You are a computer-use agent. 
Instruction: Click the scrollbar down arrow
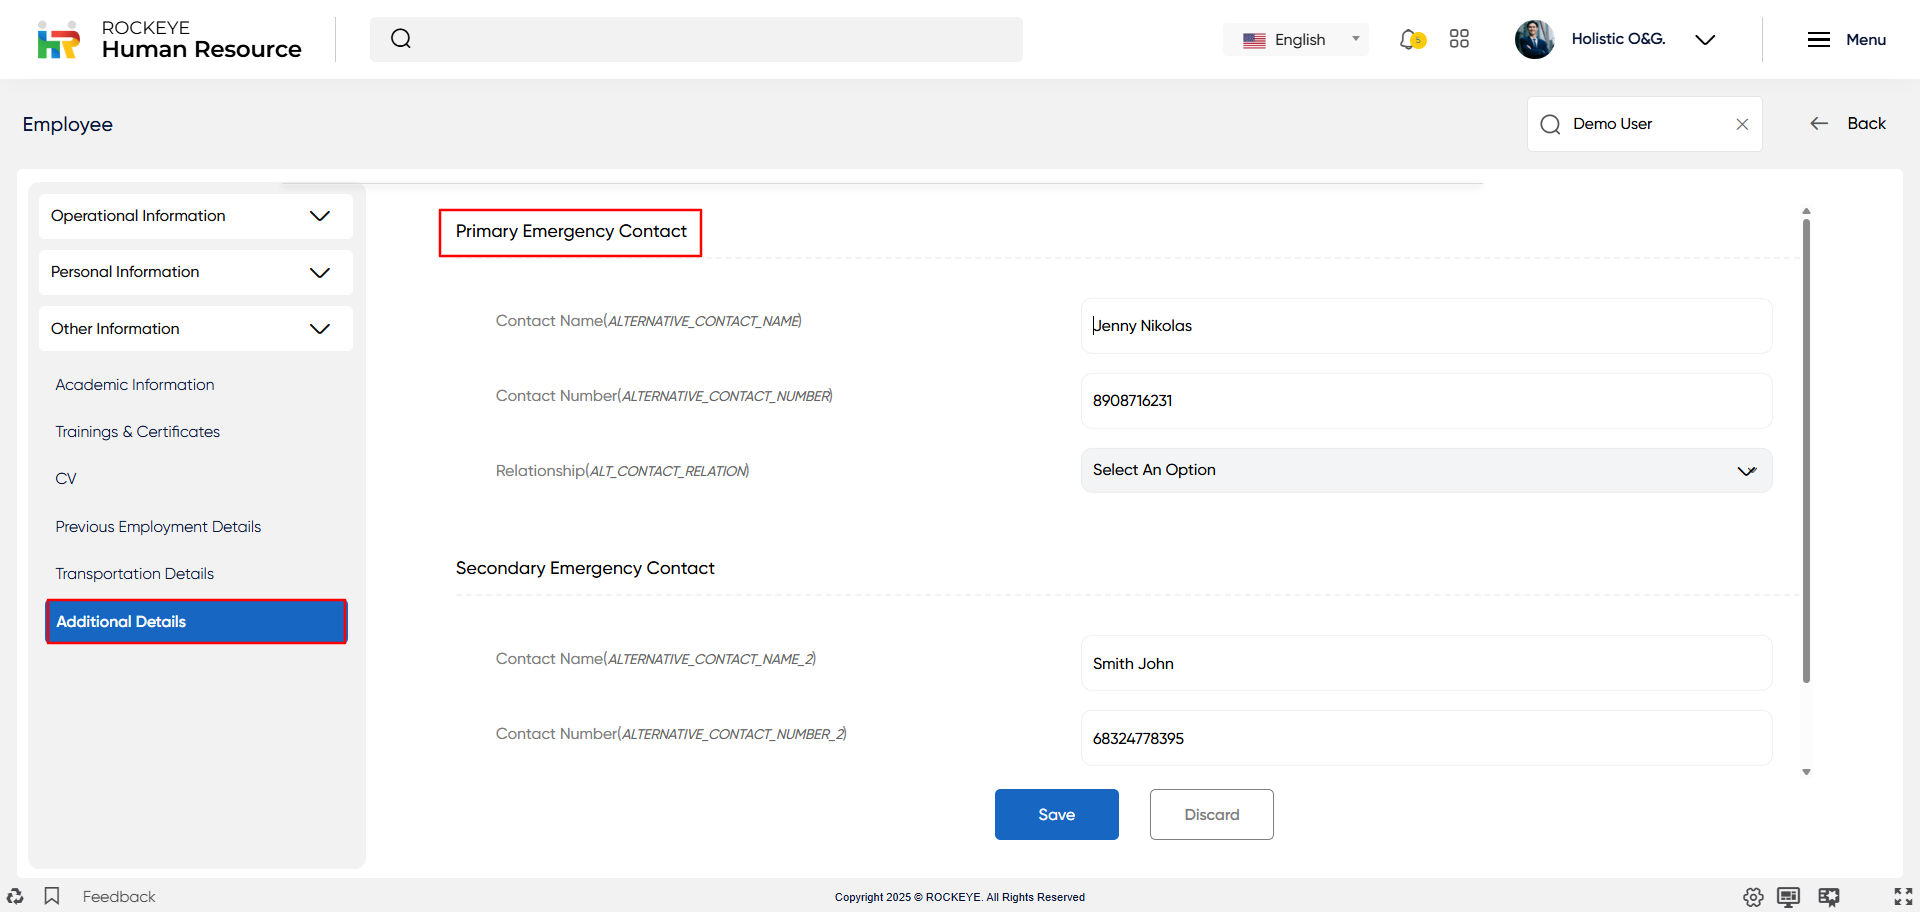coord(1806,772)
